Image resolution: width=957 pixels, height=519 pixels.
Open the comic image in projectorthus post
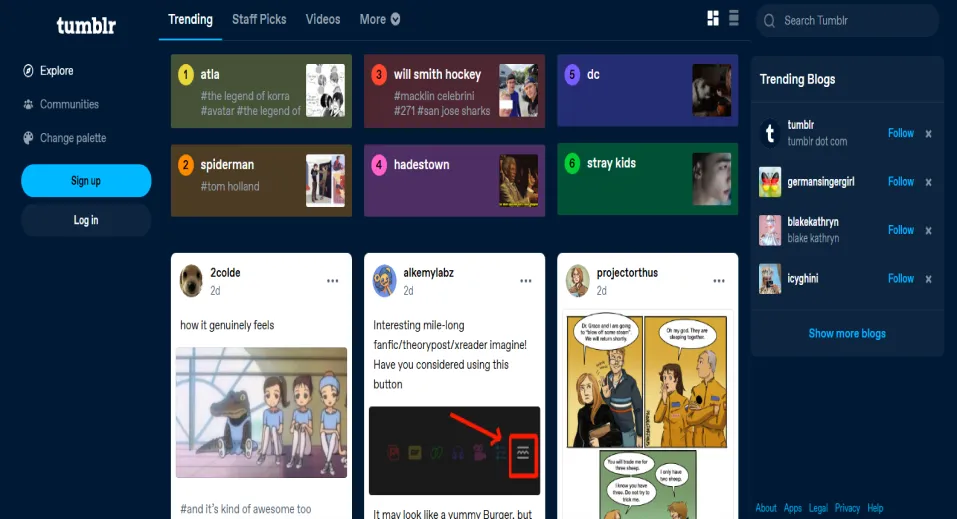[x=647, y=415]
